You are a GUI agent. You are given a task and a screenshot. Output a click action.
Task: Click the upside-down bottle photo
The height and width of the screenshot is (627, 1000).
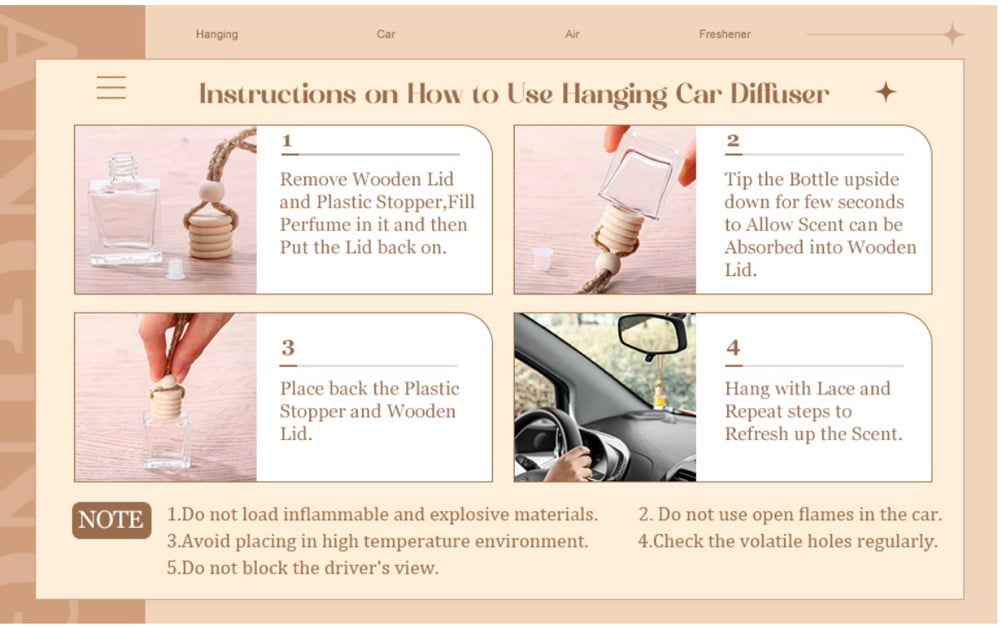point(605,210)
